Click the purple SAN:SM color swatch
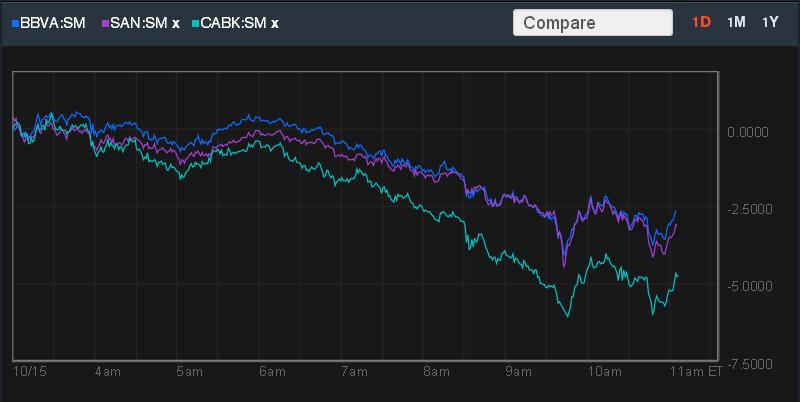 106,23
